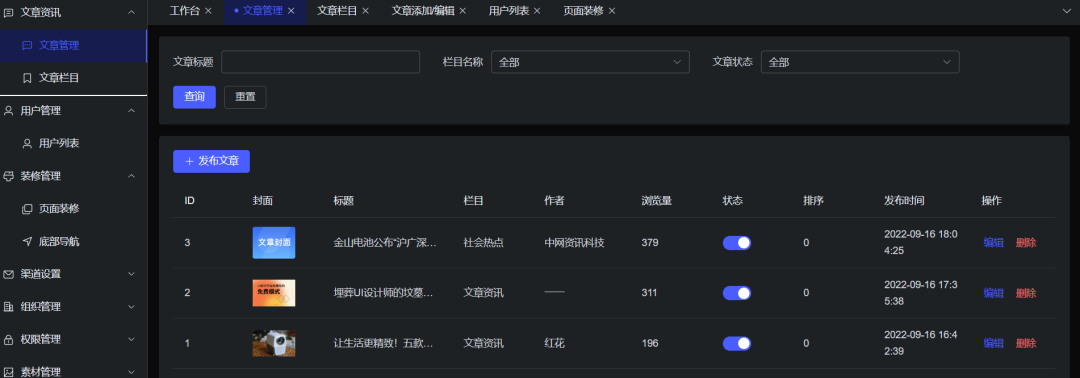Click the 权限管理 lock icon
The width and height of the screenshot is (1080, 378).
click(x=9, y=339)
